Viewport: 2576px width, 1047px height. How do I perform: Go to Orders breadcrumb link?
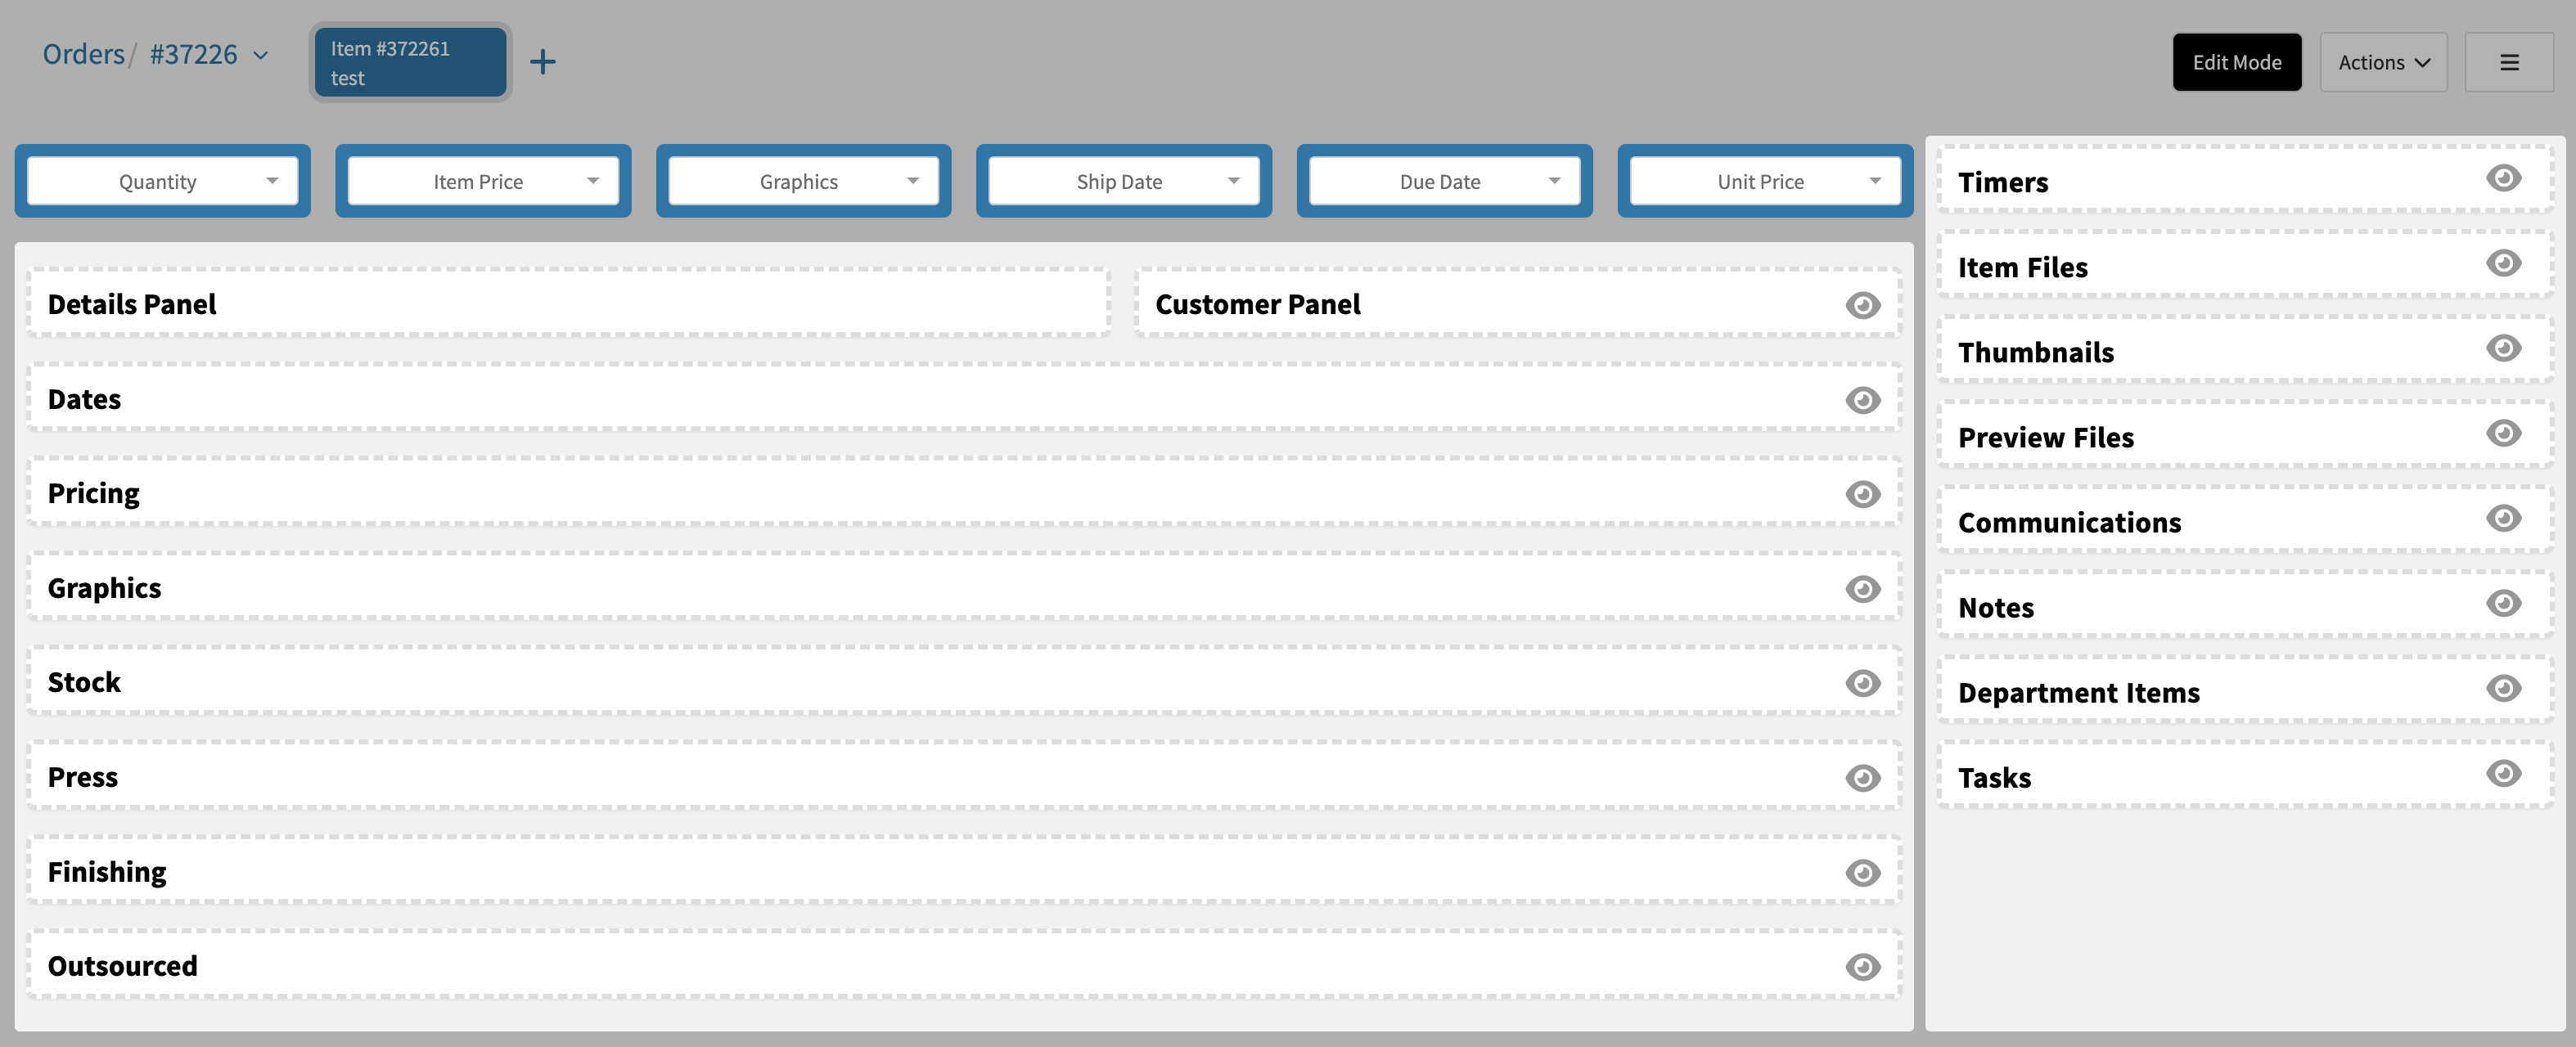tap(83, 54)
